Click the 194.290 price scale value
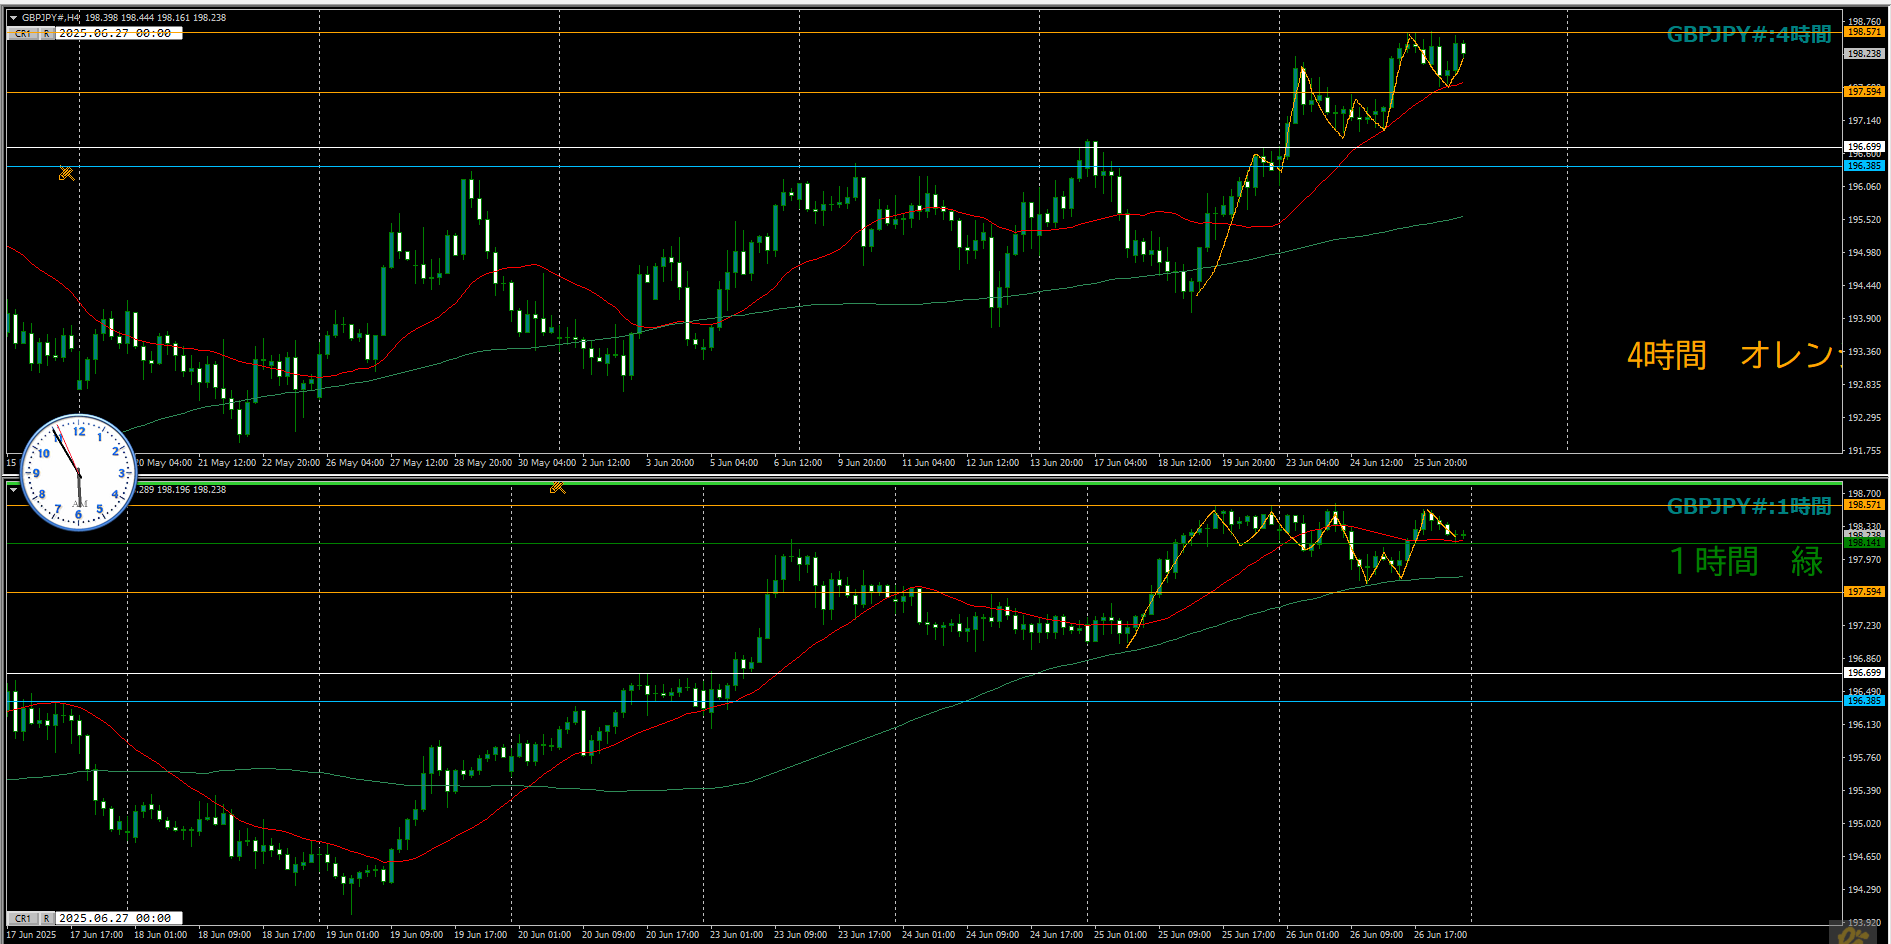 [x=1864, y=889]
